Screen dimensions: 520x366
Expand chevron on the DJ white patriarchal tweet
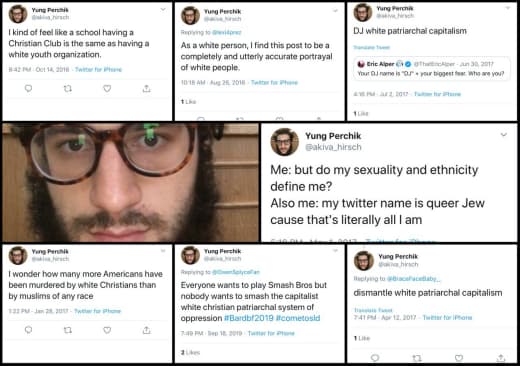508,8
